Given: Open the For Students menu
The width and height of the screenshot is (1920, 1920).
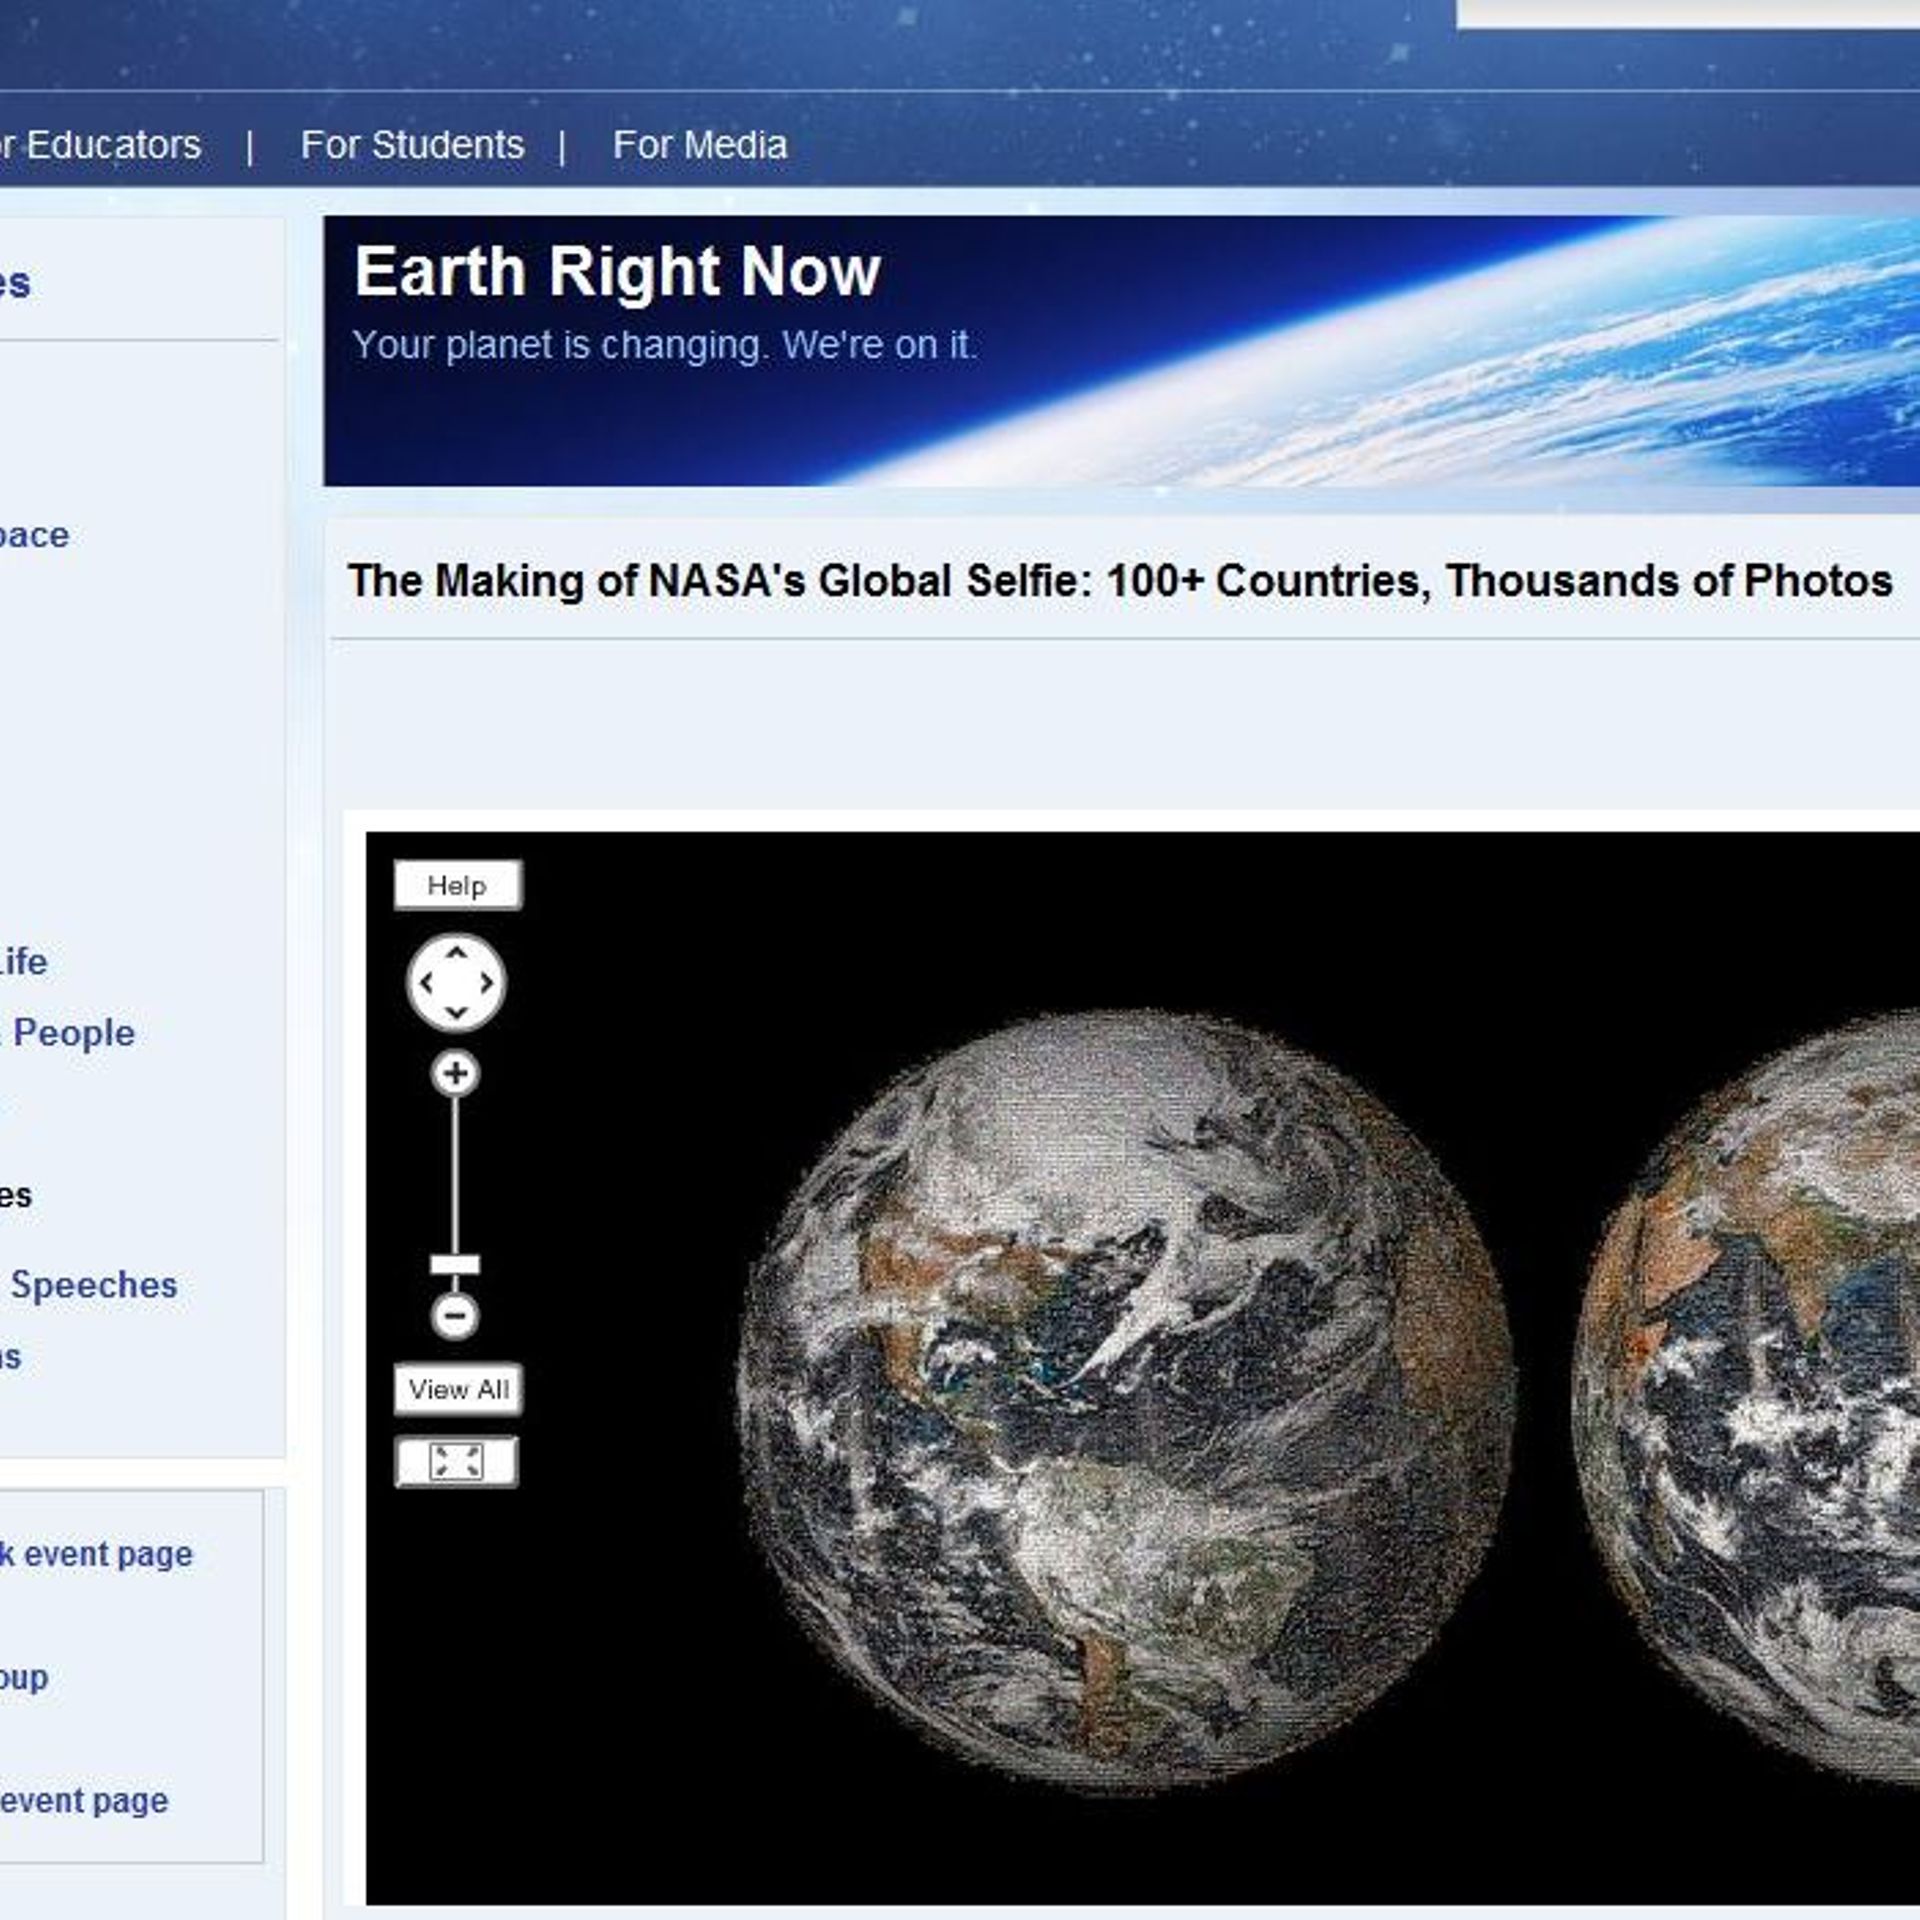Looking at the screenshot, I should coord(412,144).
